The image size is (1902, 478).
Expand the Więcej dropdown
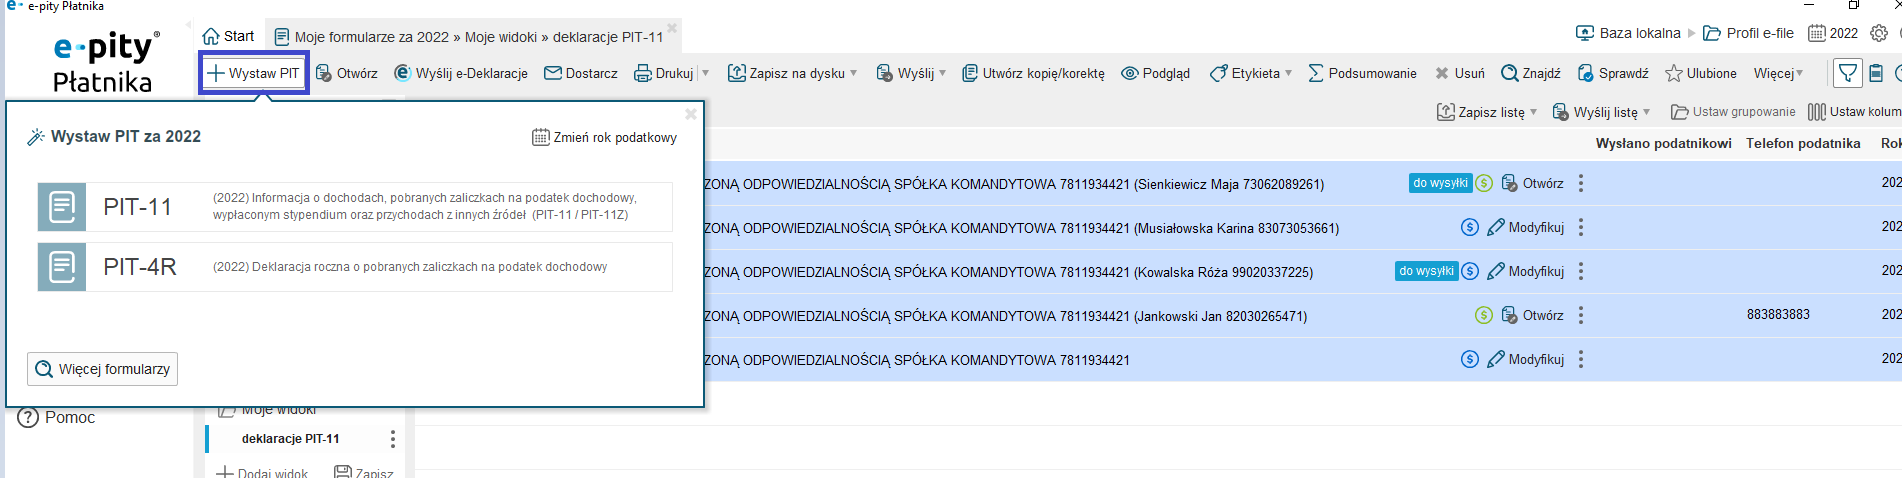1779,73
